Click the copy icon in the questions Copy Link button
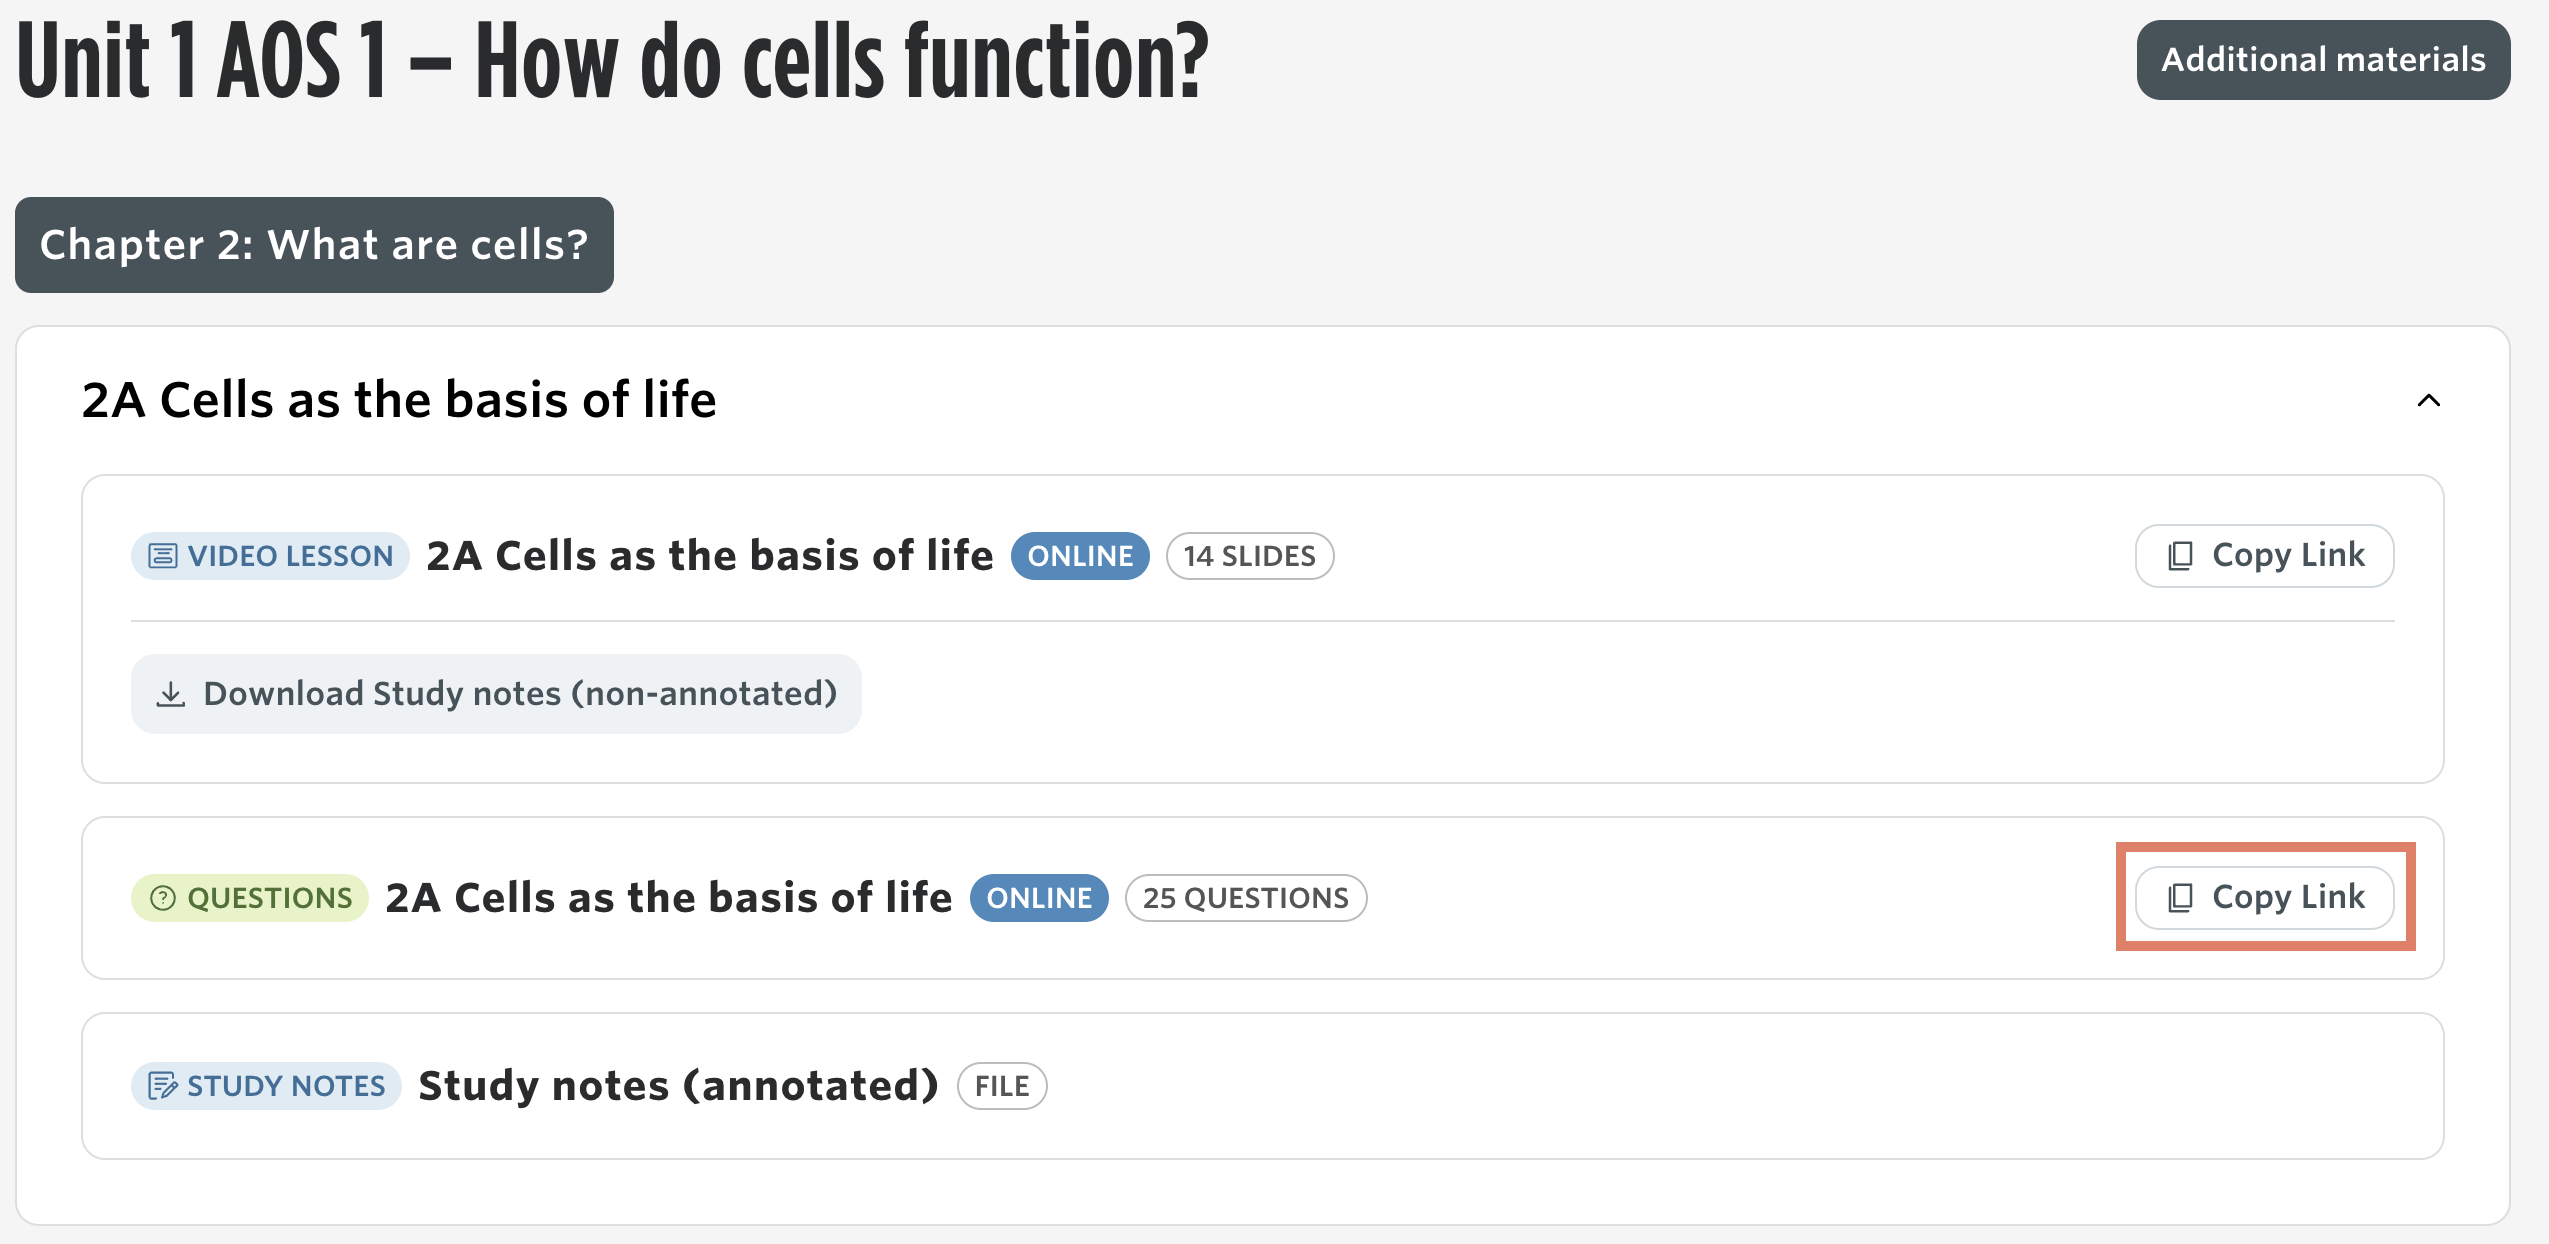Screen dimensions: 2549x1244 pyautogui.click(x=2180, y=898)
